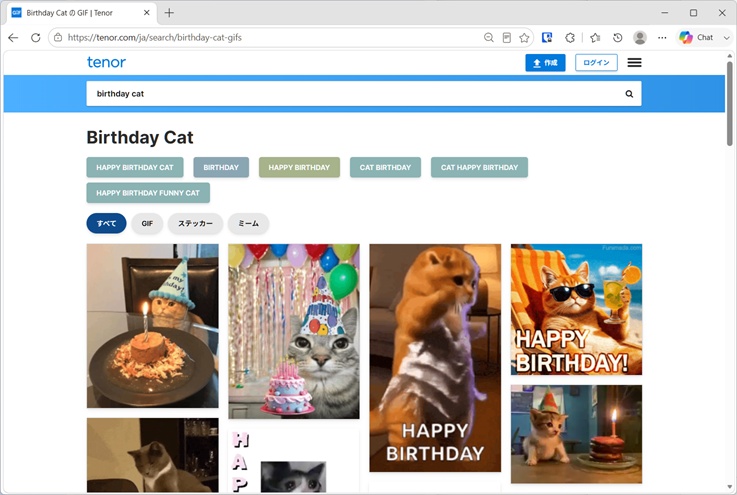This screenshot has width=737, height=495.
Task: Open the pink HAP letters GIF
Action: click(x=294, y=461)
